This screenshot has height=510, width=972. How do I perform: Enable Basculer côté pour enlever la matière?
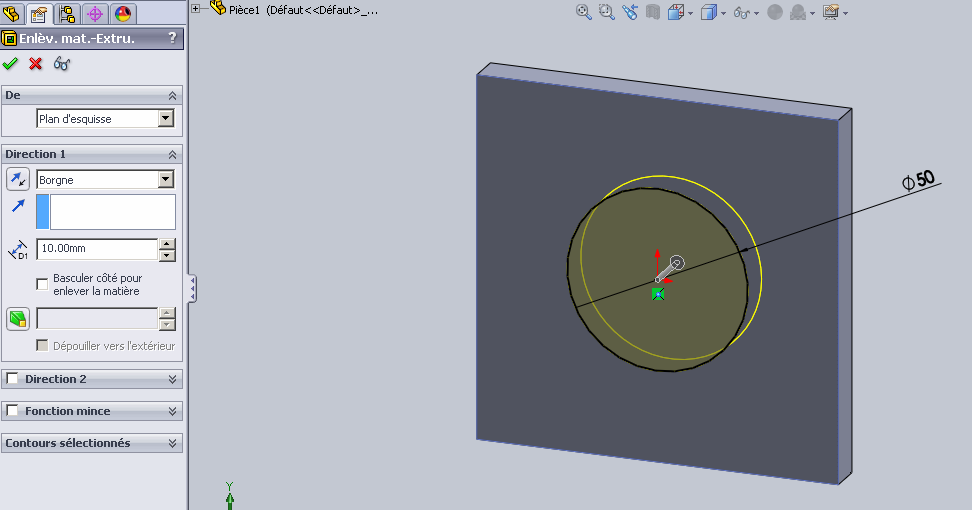click(x=42, y=284)
